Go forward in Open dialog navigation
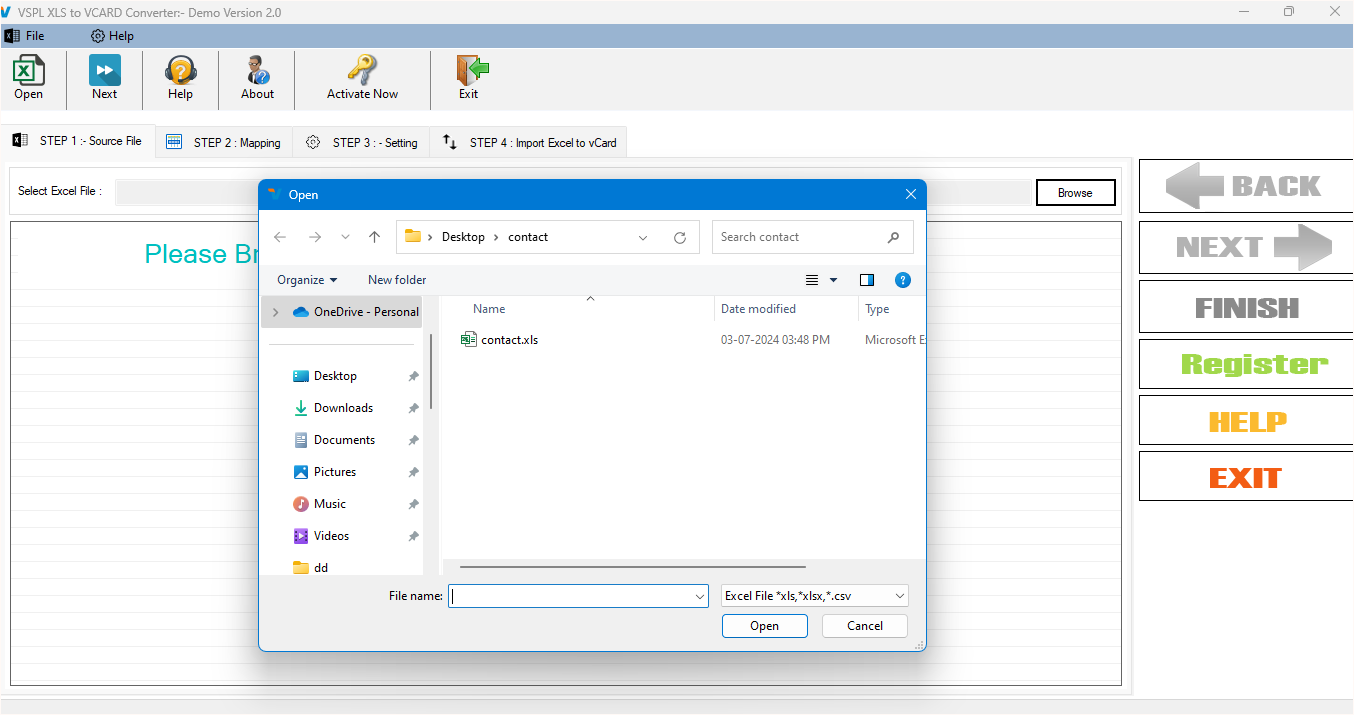The image size is (1354, 715). pos(315,237)
